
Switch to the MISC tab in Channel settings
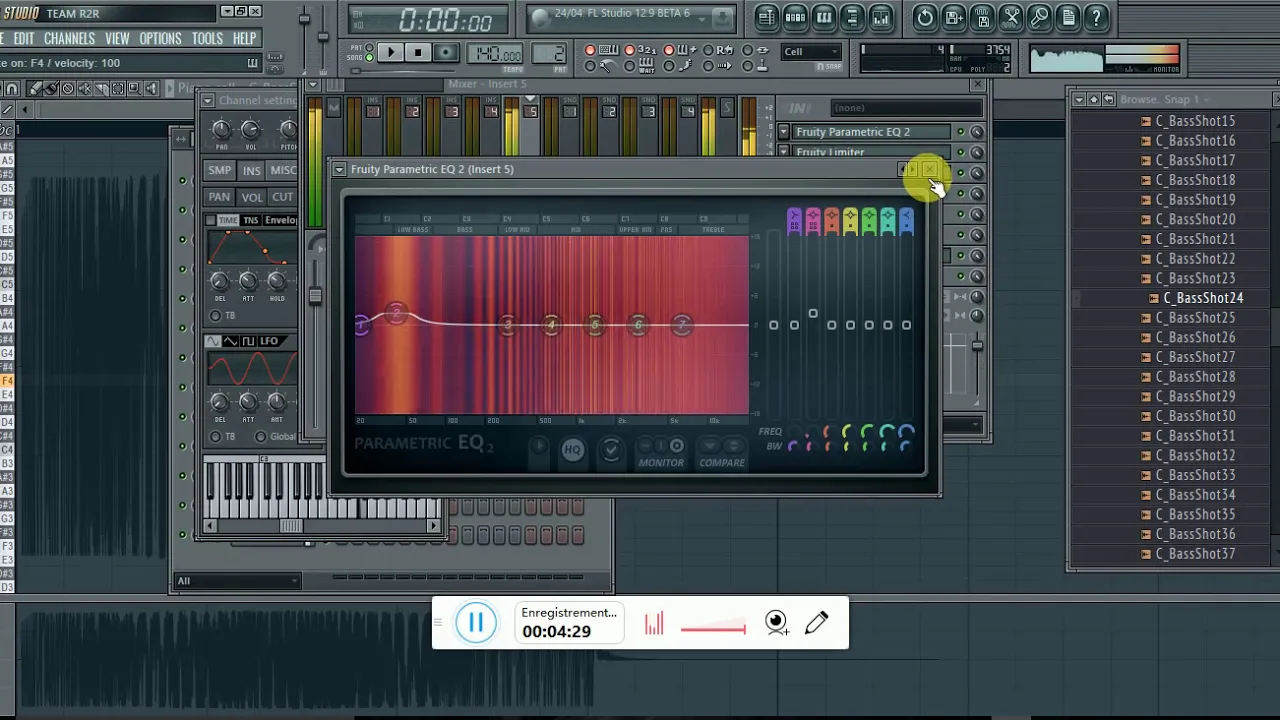(x=283, y=170)
